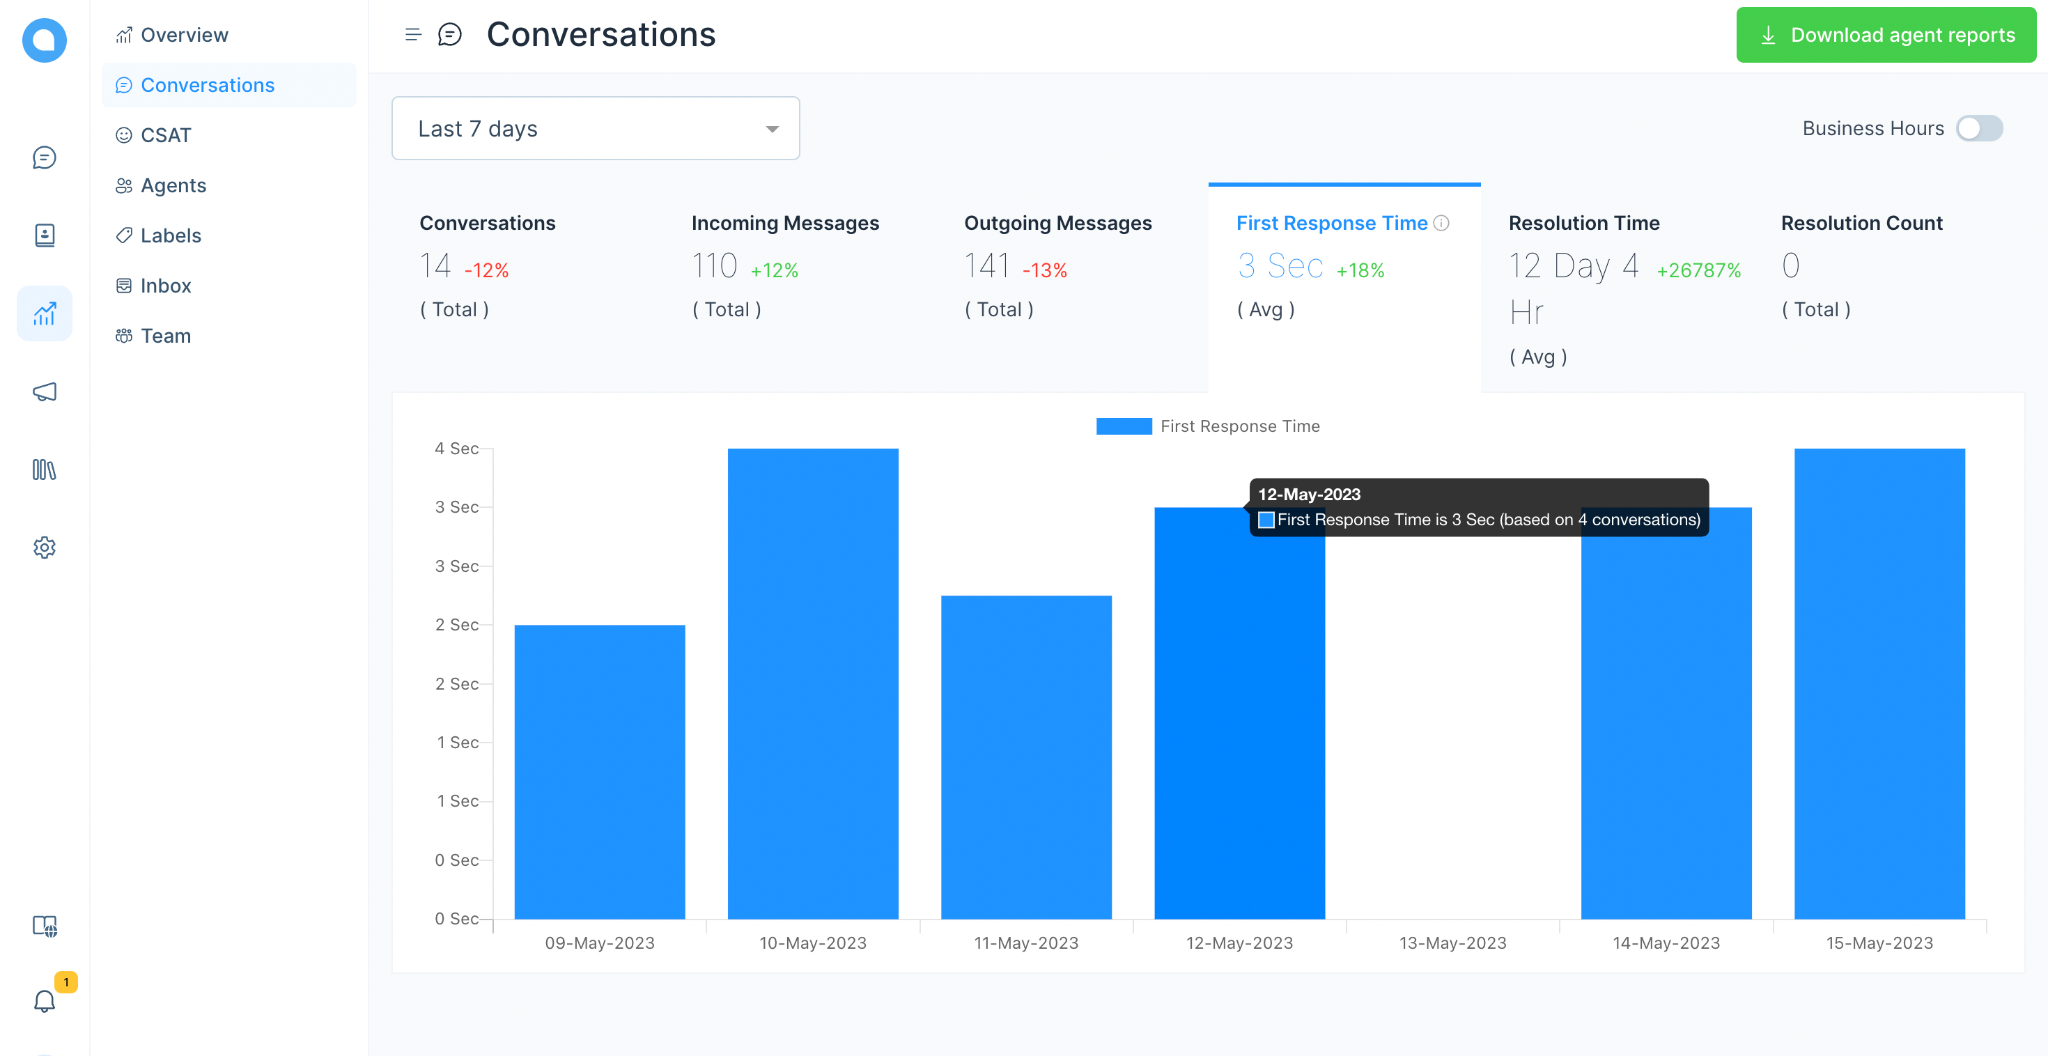Click the chat bubble icon beside Conversations heading
This screenshot has width=2048, height=1056.
(450, 35)
